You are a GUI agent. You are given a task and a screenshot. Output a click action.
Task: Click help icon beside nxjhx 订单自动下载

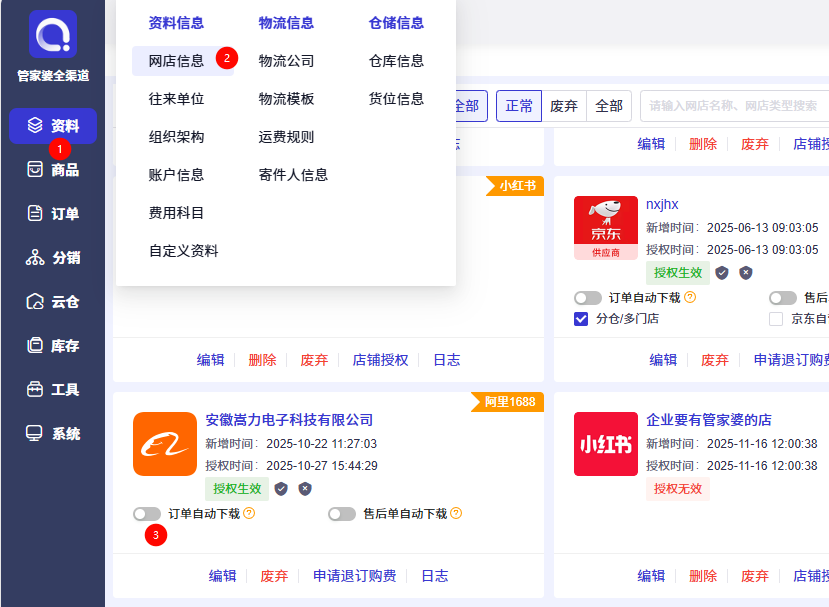pyautogui.click(x=690, y=297)
